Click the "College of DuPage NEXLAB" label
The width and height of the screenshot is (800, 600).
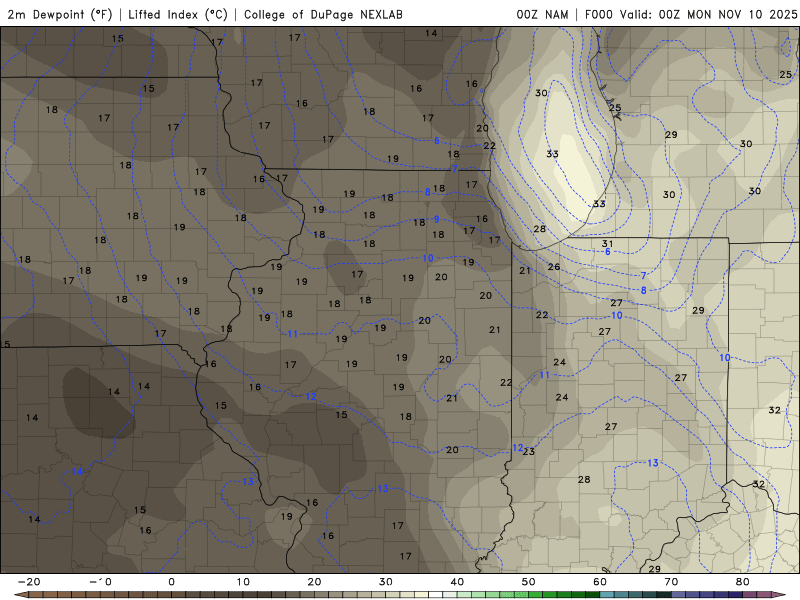coord(323,14)
